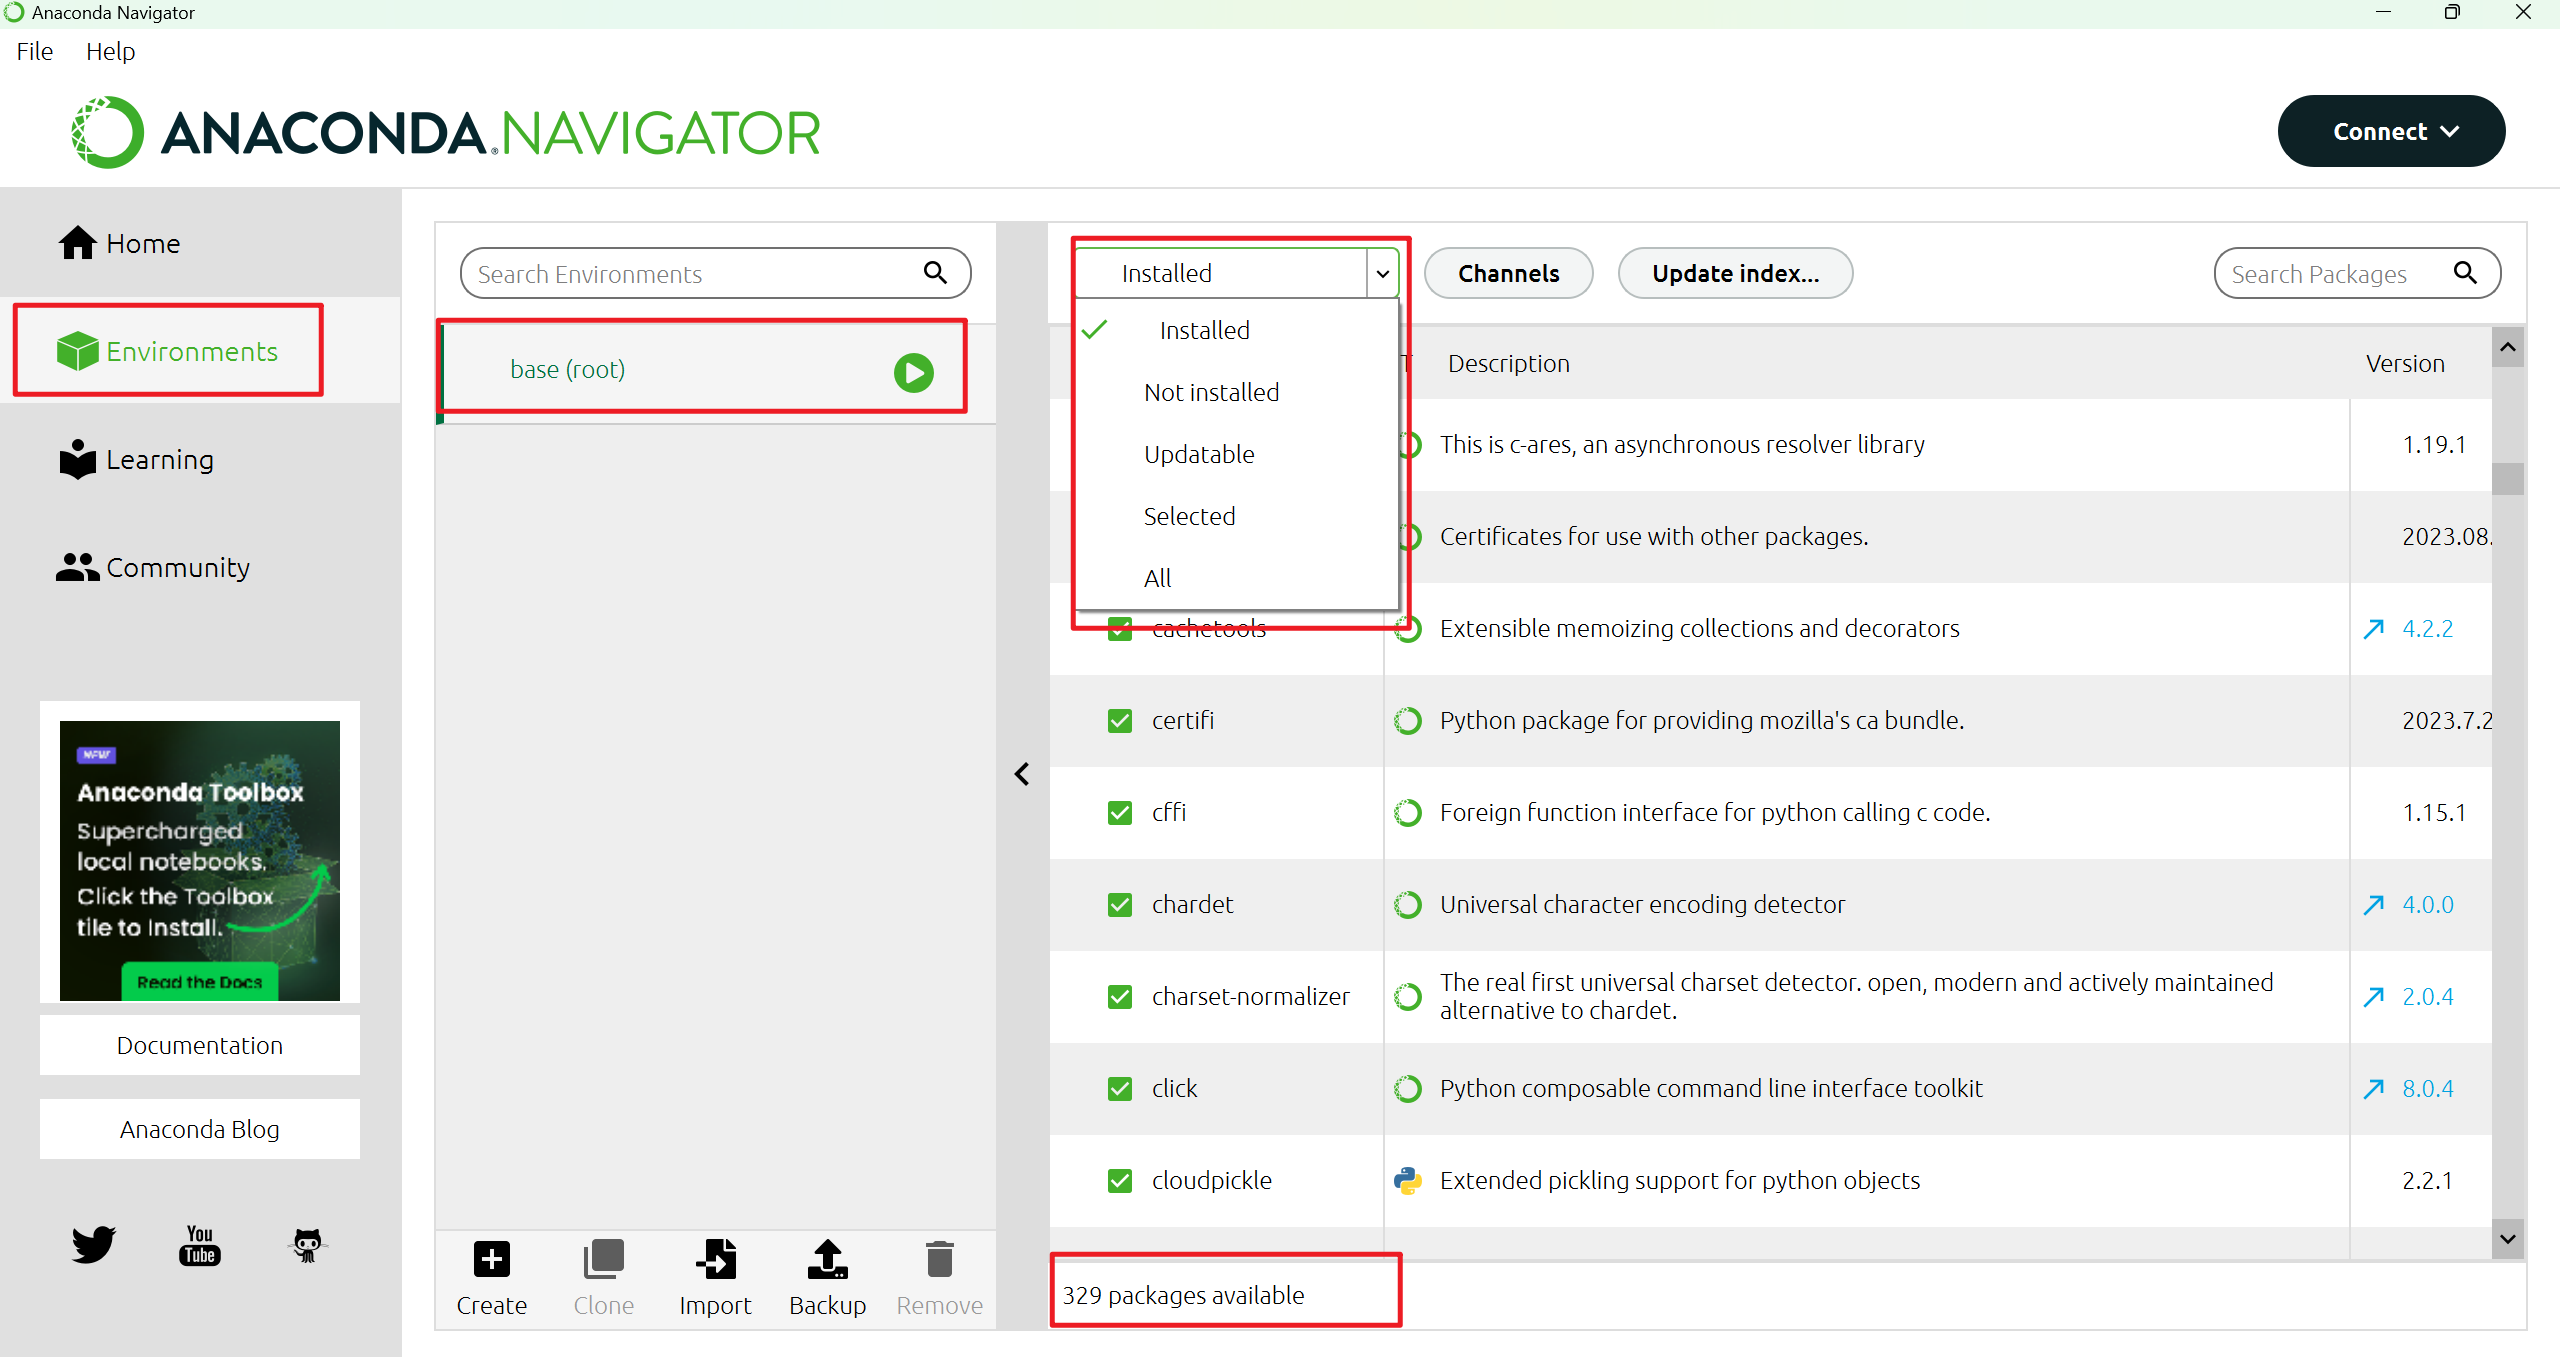Click the Update index... button
This screenshot has width=2560, height=1357.
click(1735, 273)
